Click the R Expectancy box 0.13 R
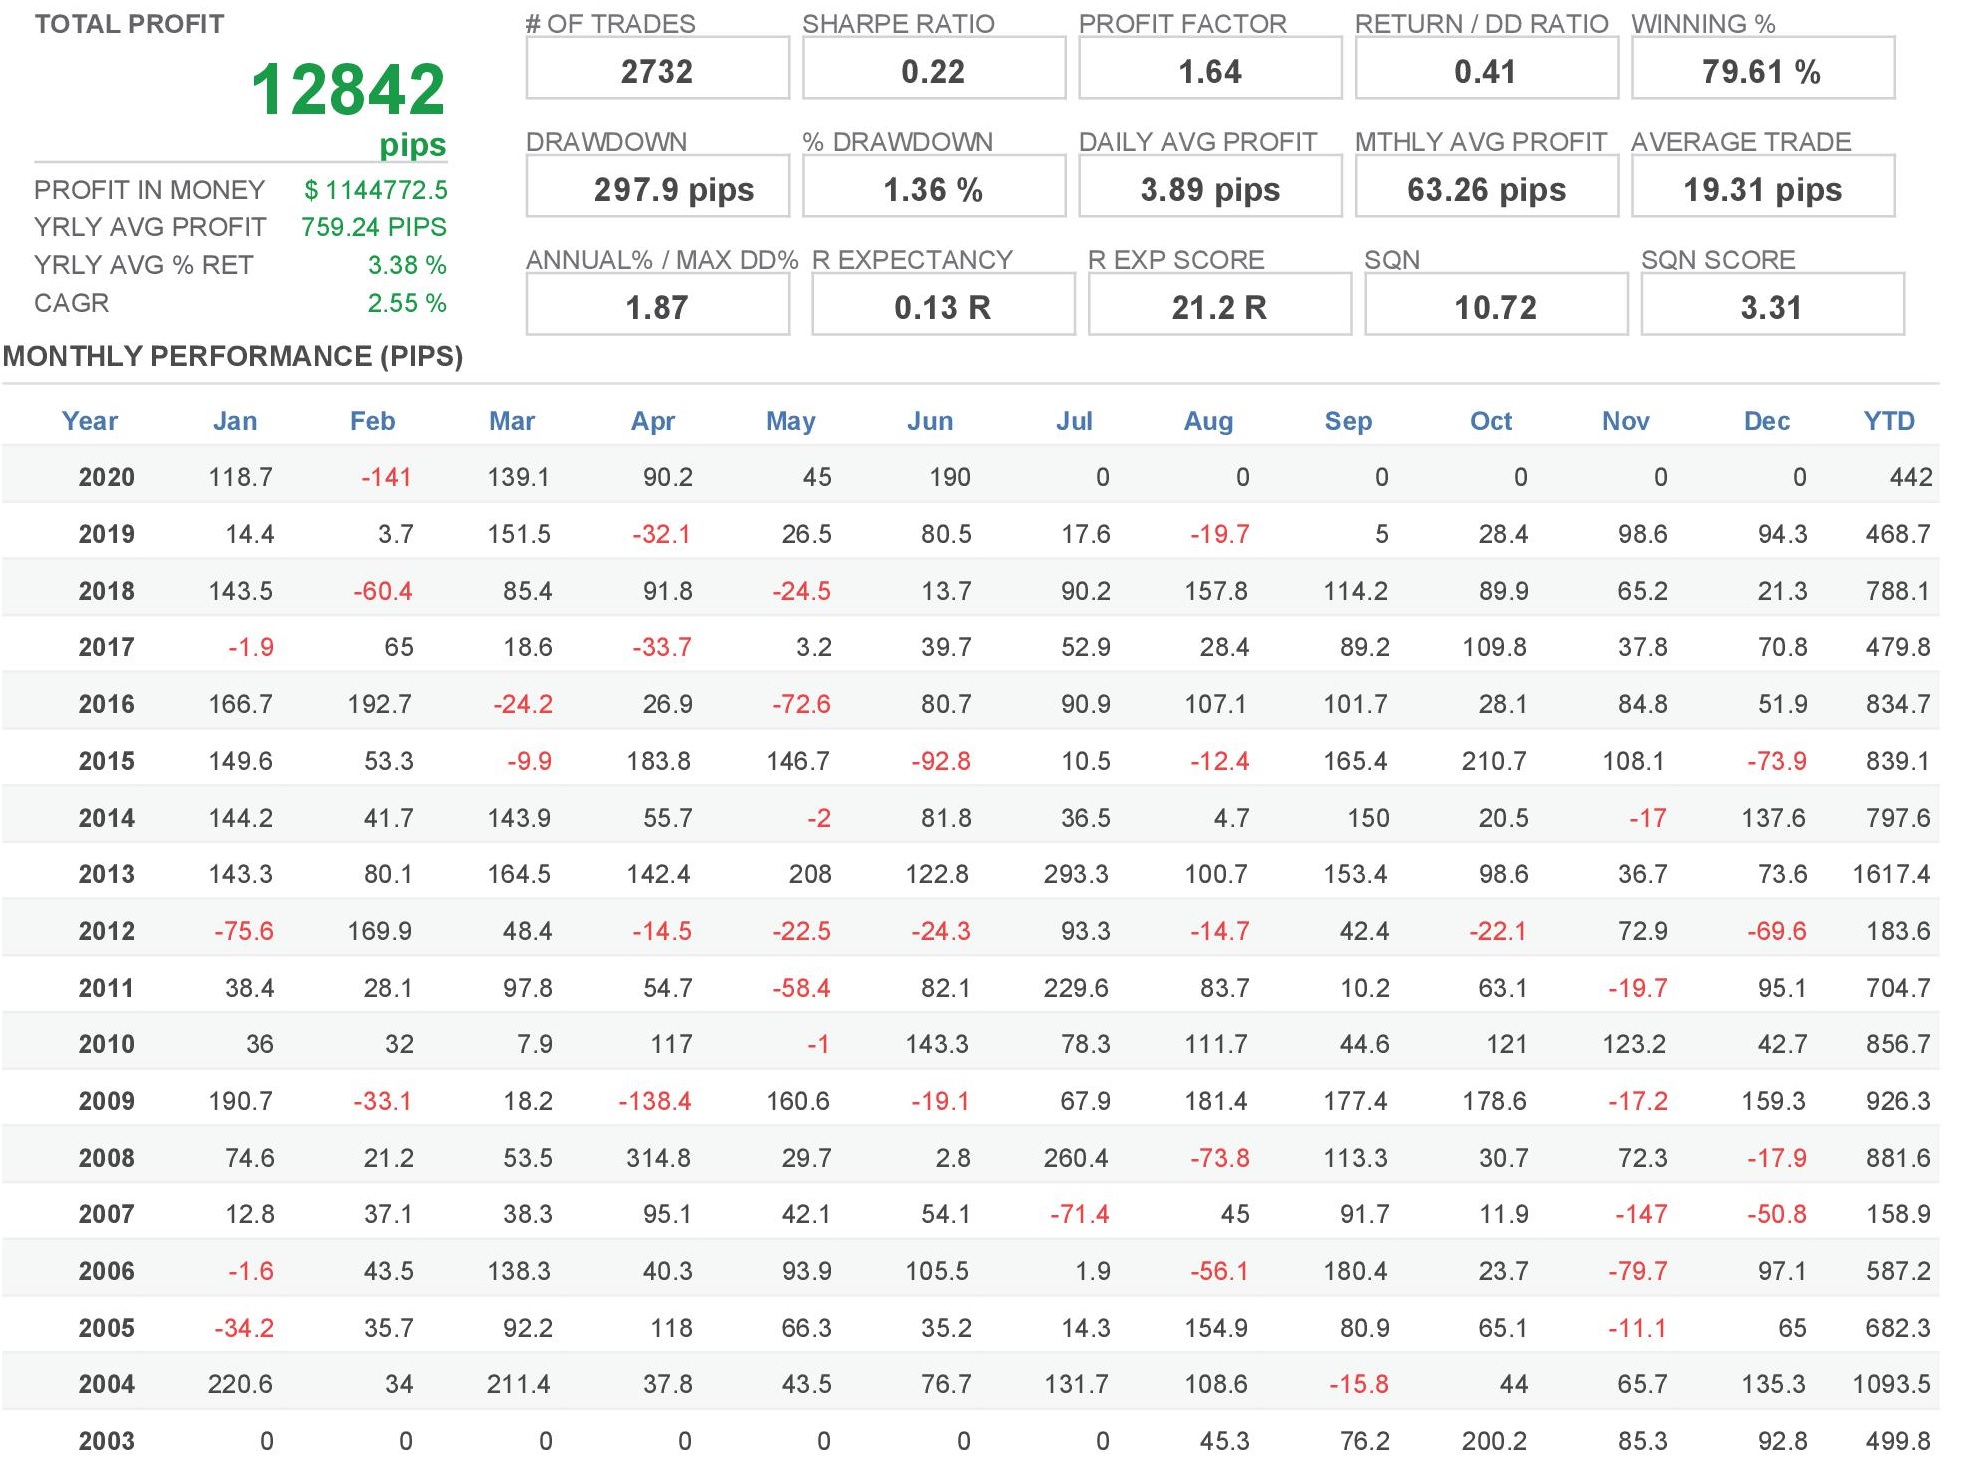Viewport: 1961px width, 1479px height. 942,307
